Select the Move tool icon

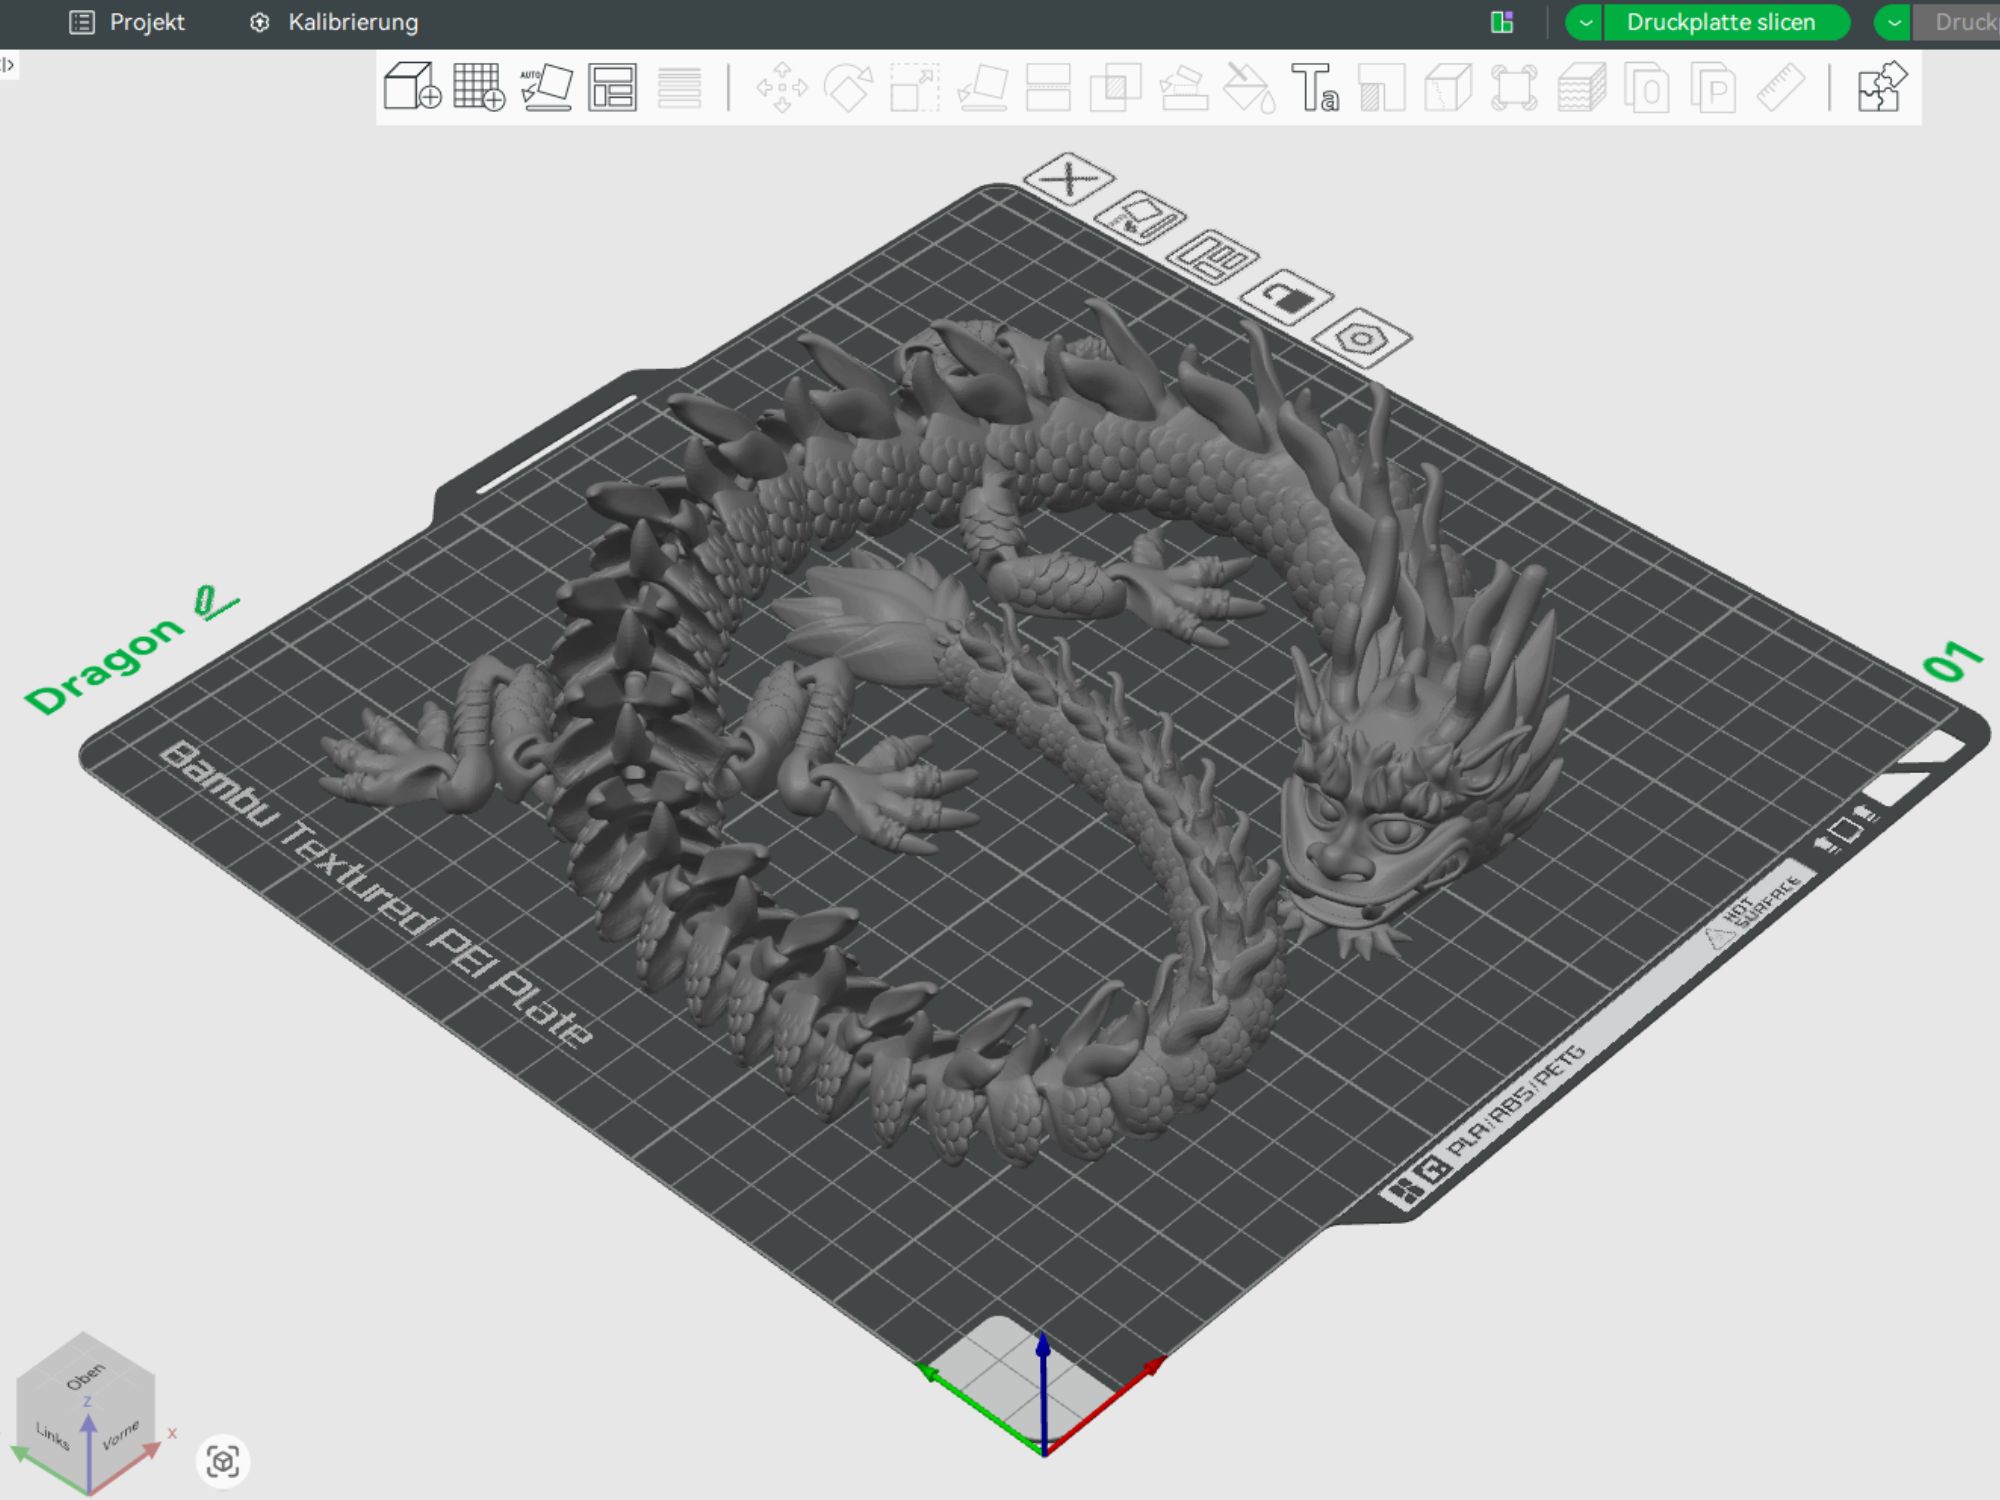(781, 87)
